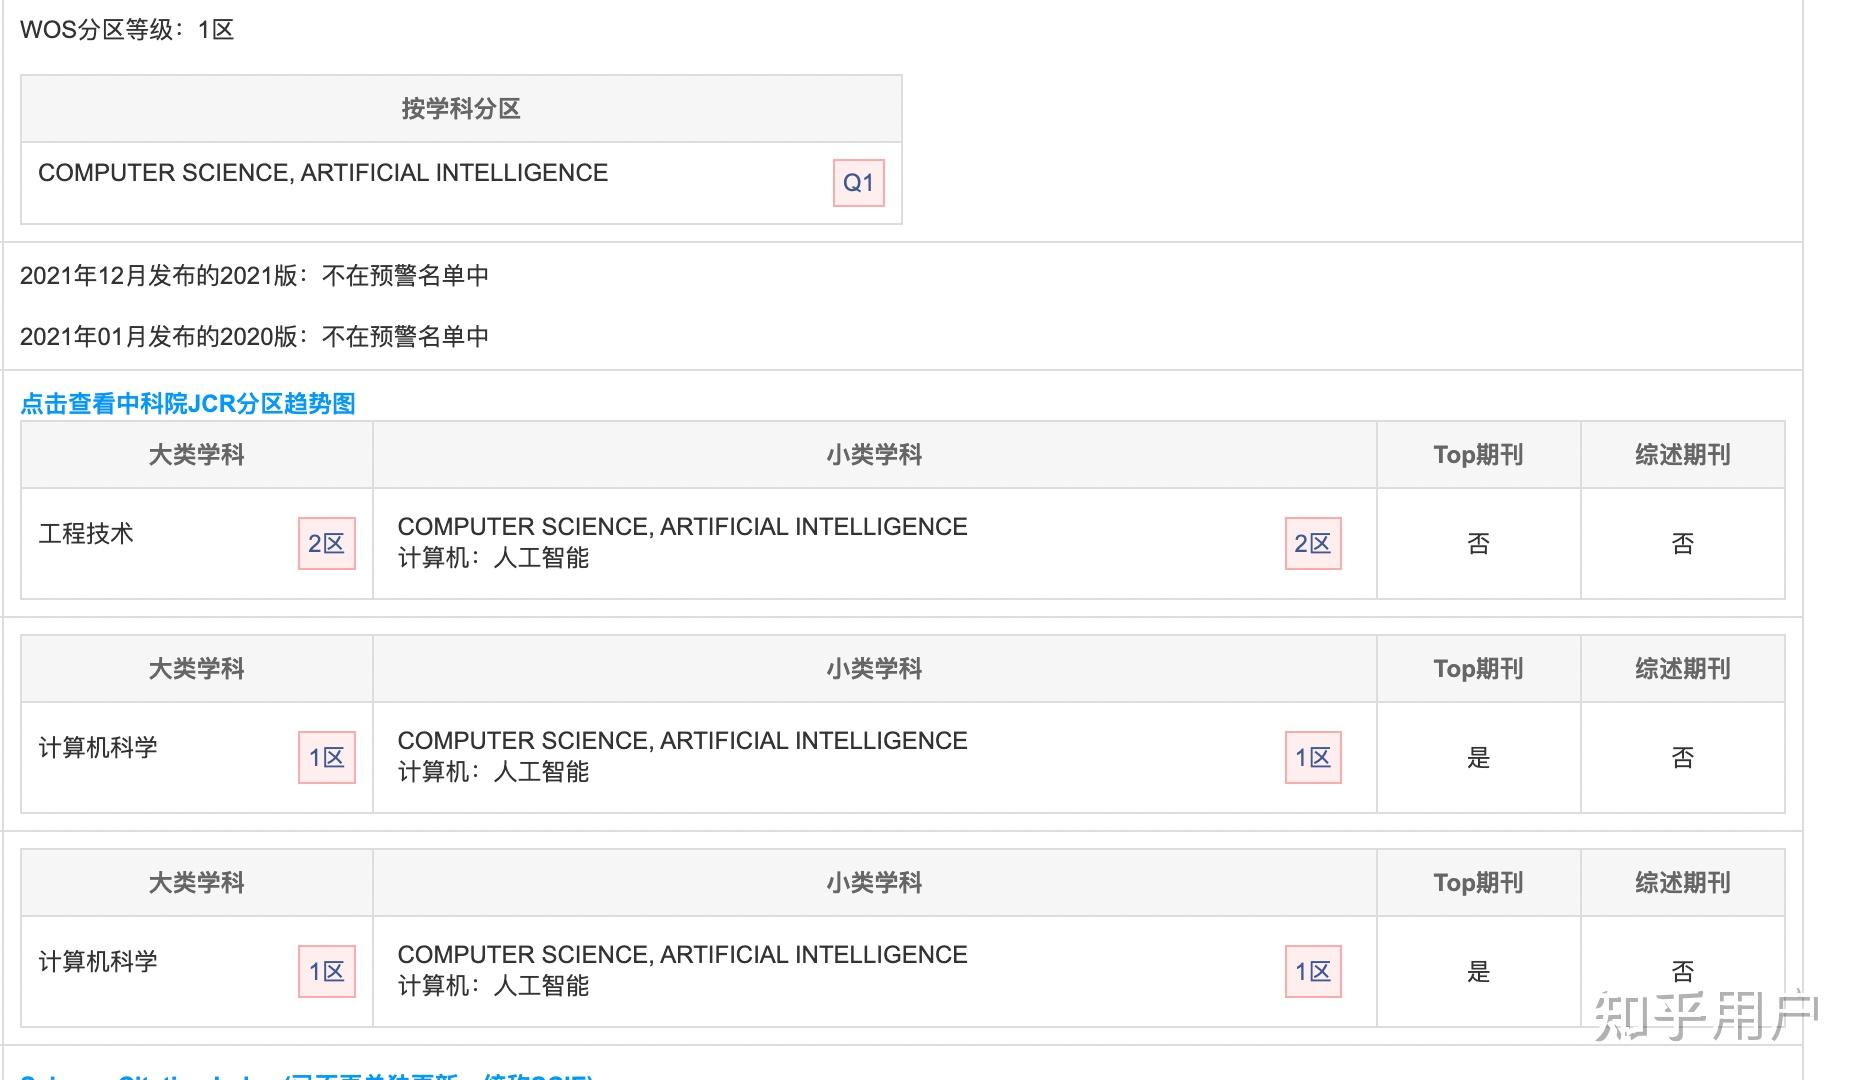Click the 工程技术 category cell
Image resolution: width=1872 pixels, height=1080 pixels.
86,534
